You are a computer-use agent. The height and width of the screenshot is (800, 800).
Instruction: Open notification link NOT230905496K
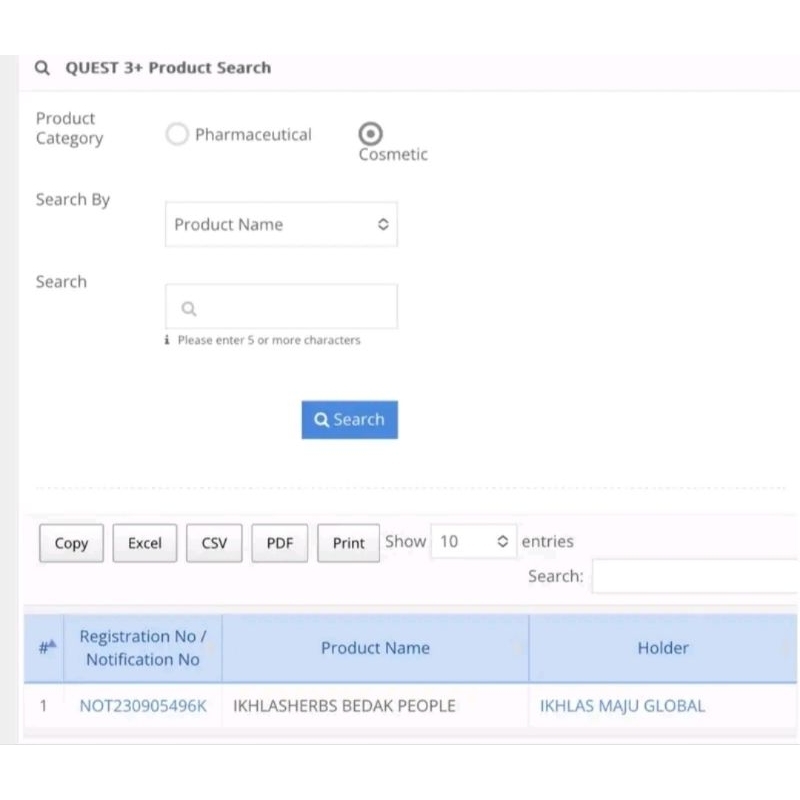click(143, 706)
